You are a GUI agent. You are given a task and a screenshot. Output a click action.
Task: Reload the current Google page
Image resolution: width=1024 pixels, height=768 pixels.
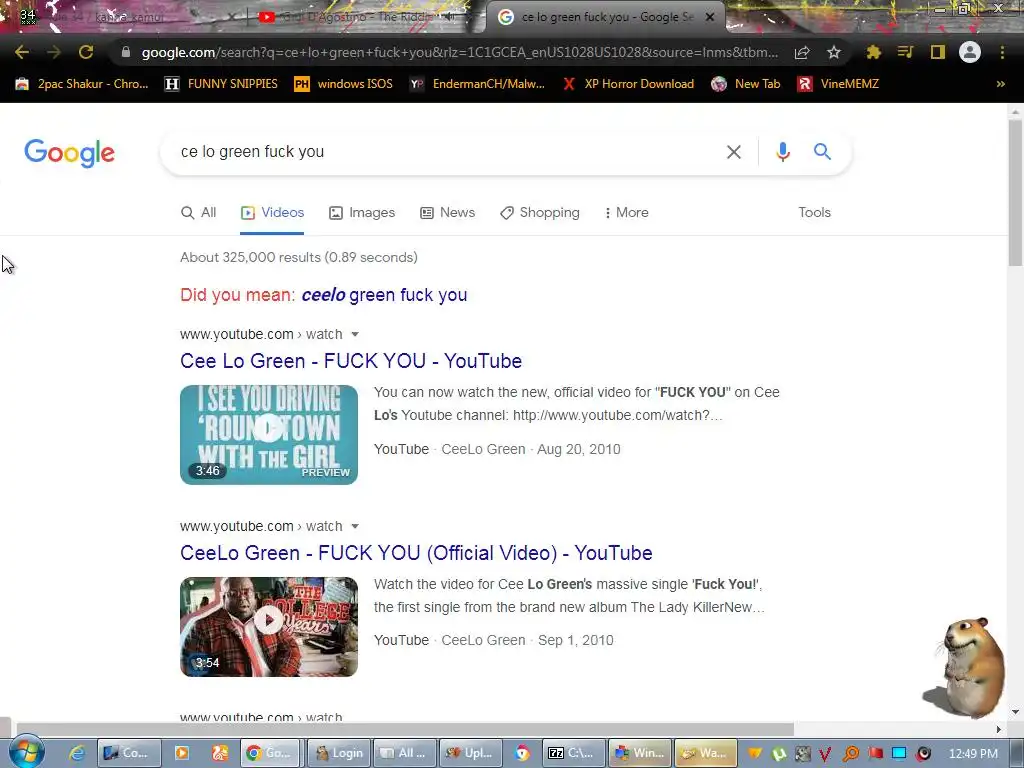tap(86, 52)
